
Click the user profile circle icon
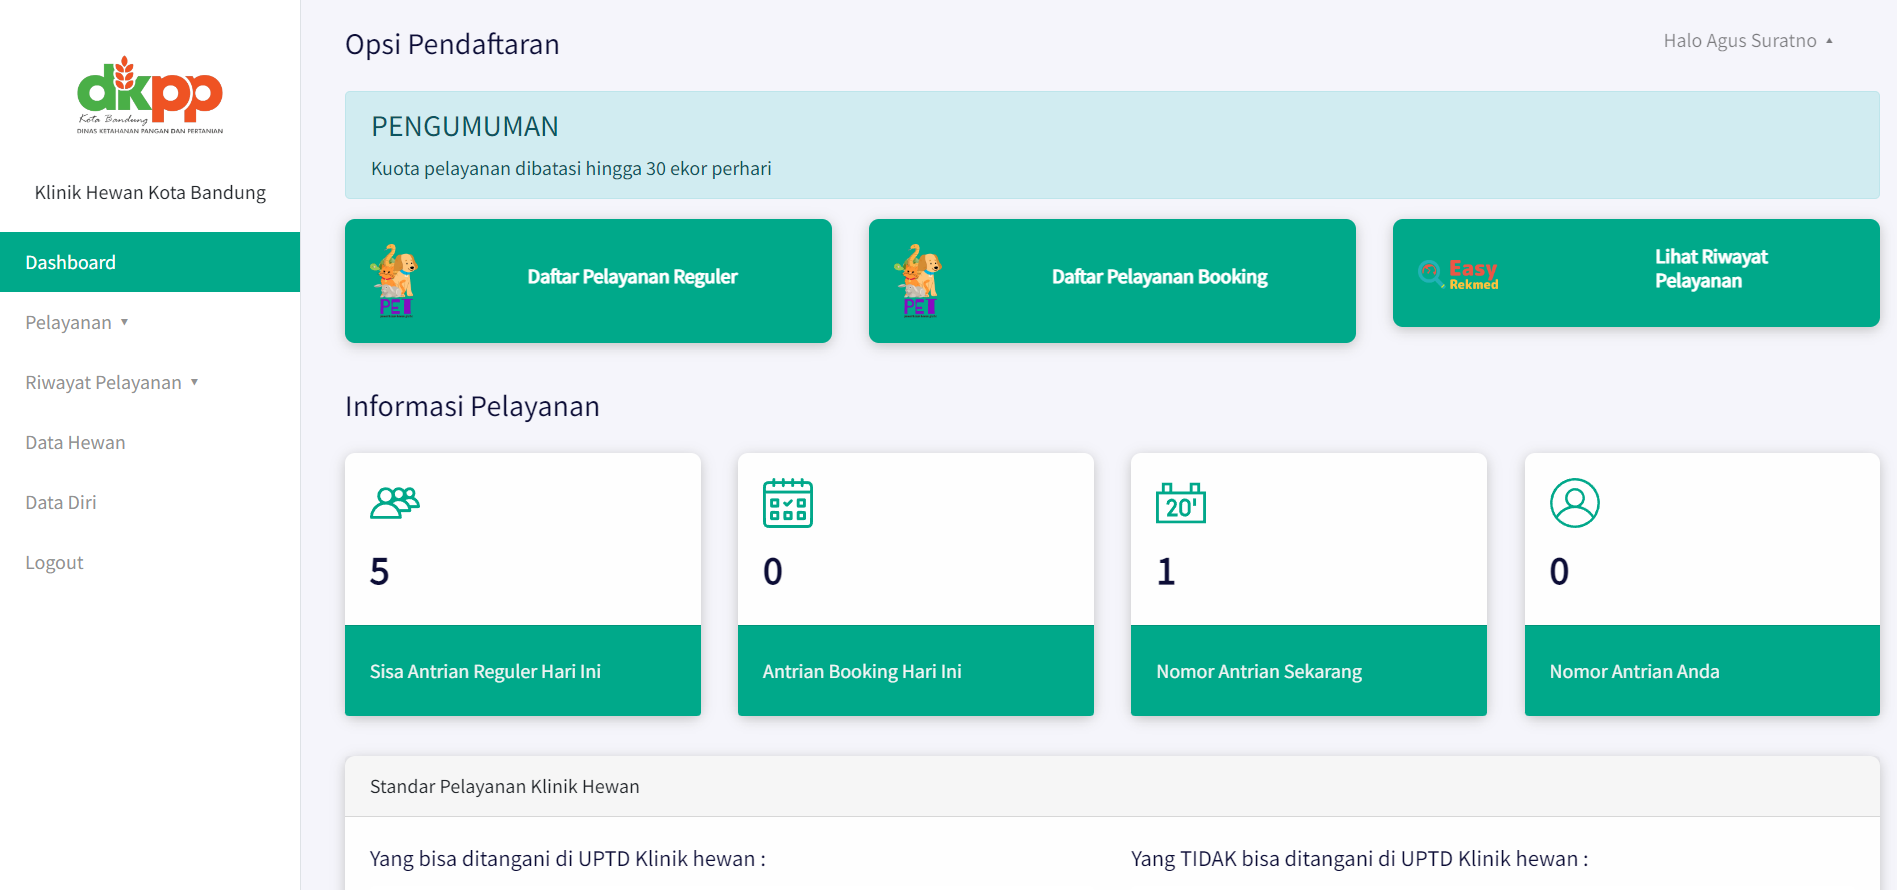tap(1574, 503)
